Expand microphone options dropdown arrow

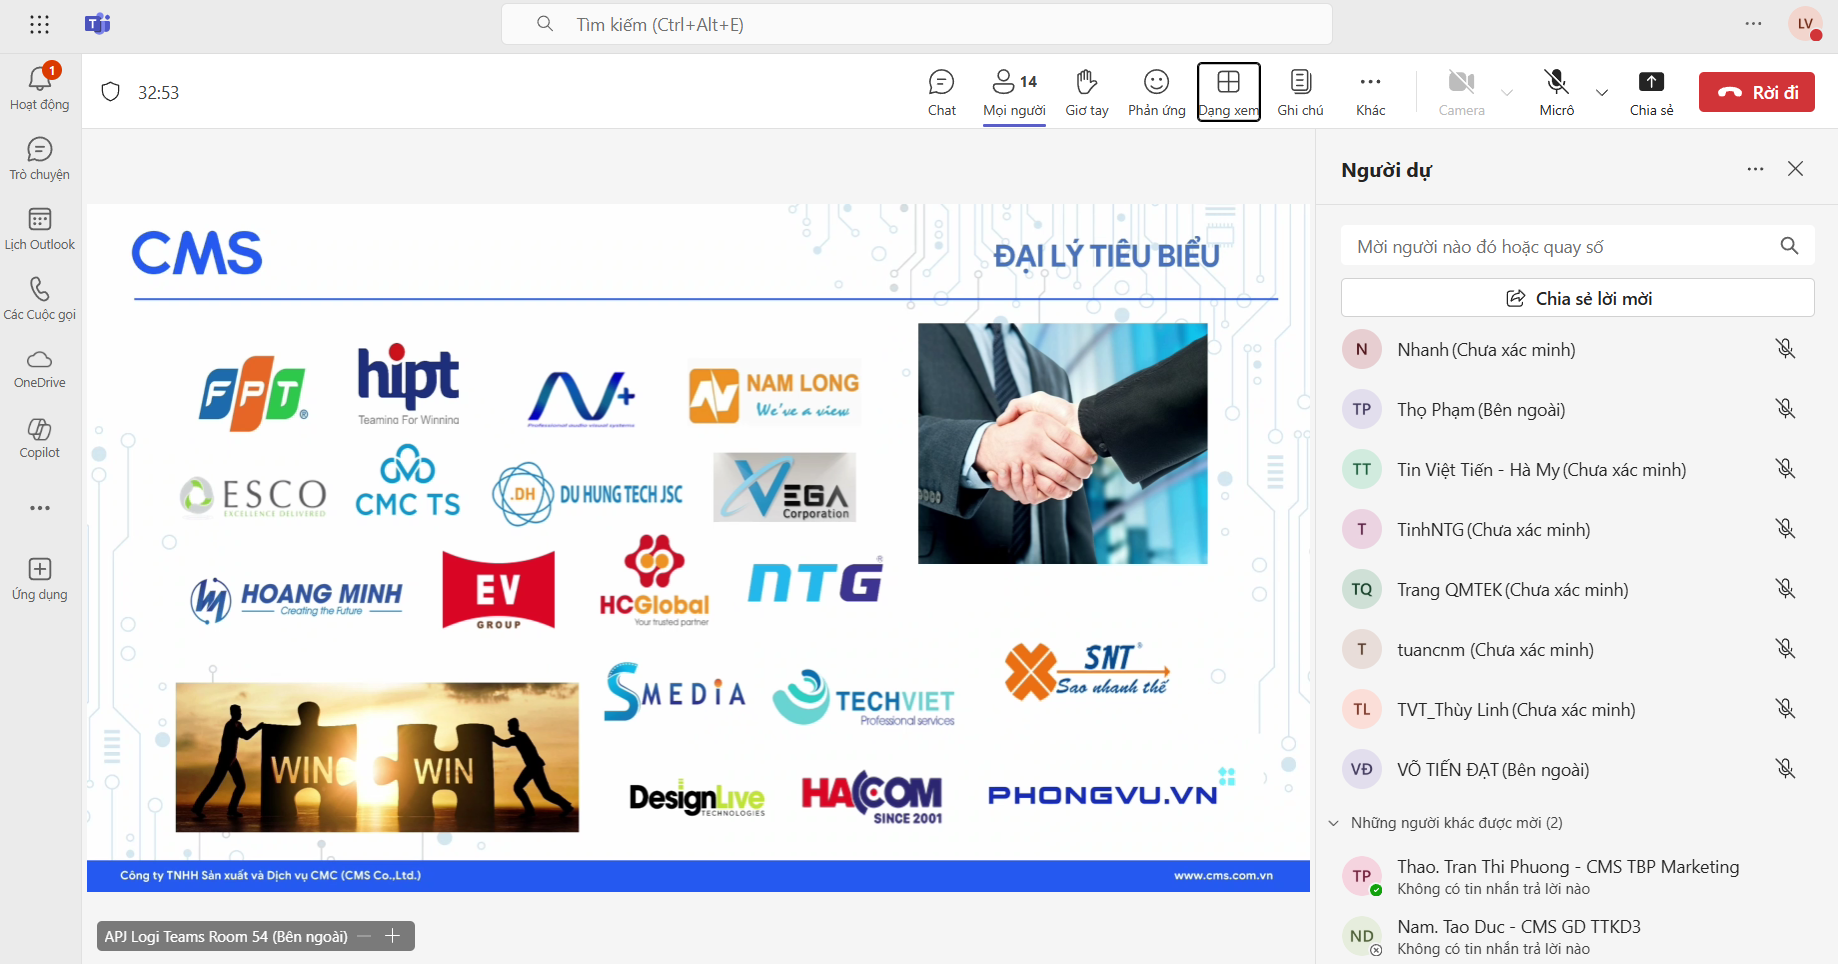1602,93
